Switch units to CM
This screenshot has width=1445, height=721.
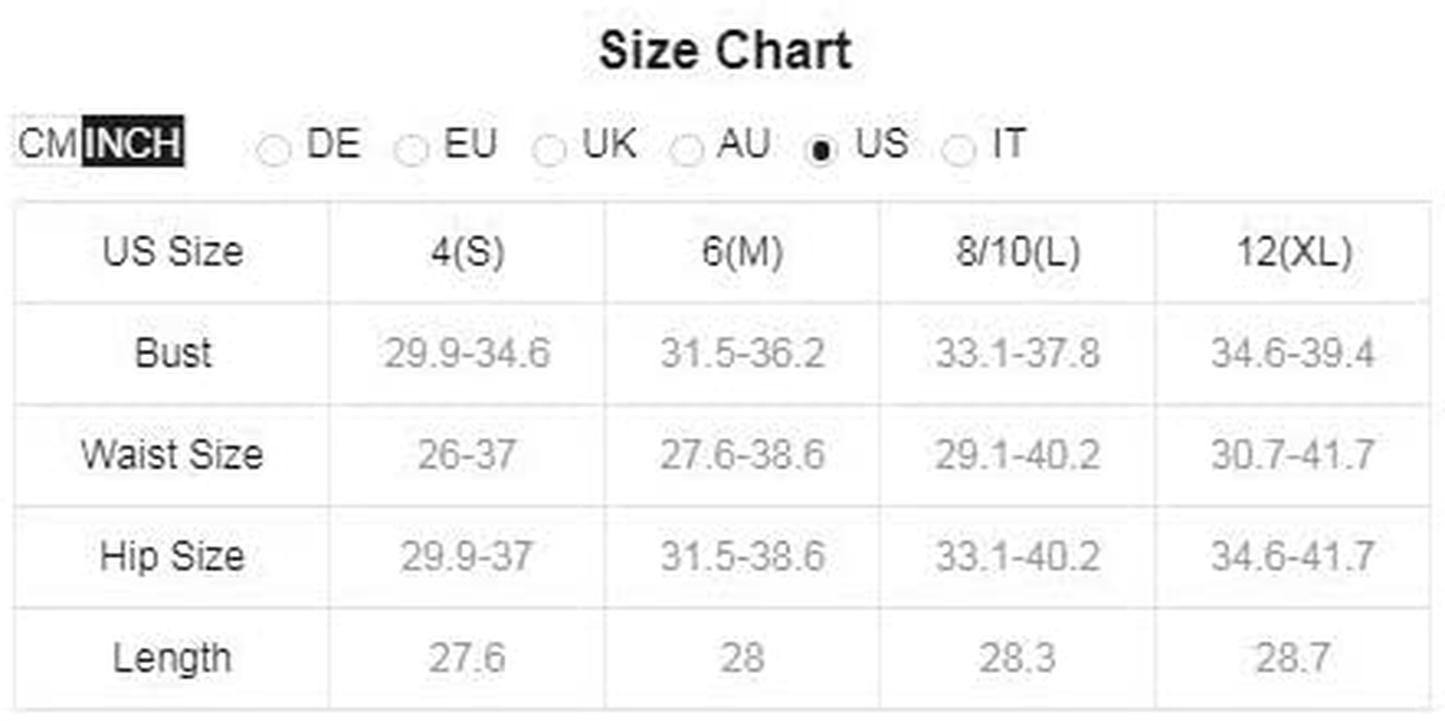47,143
